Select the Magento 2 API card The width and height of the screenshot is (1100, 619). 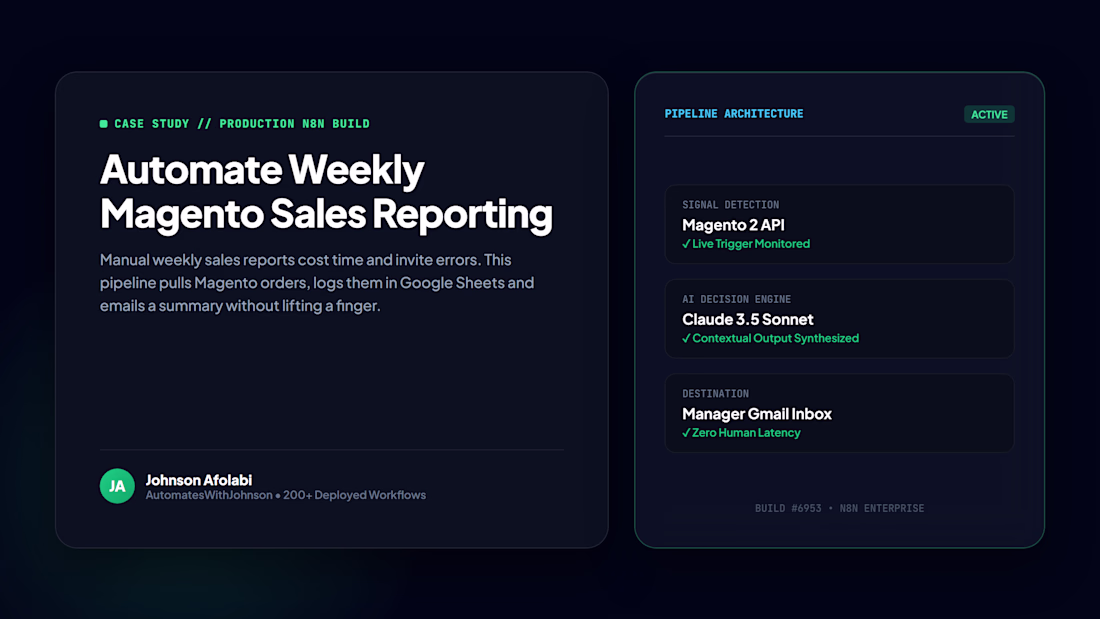839,224
